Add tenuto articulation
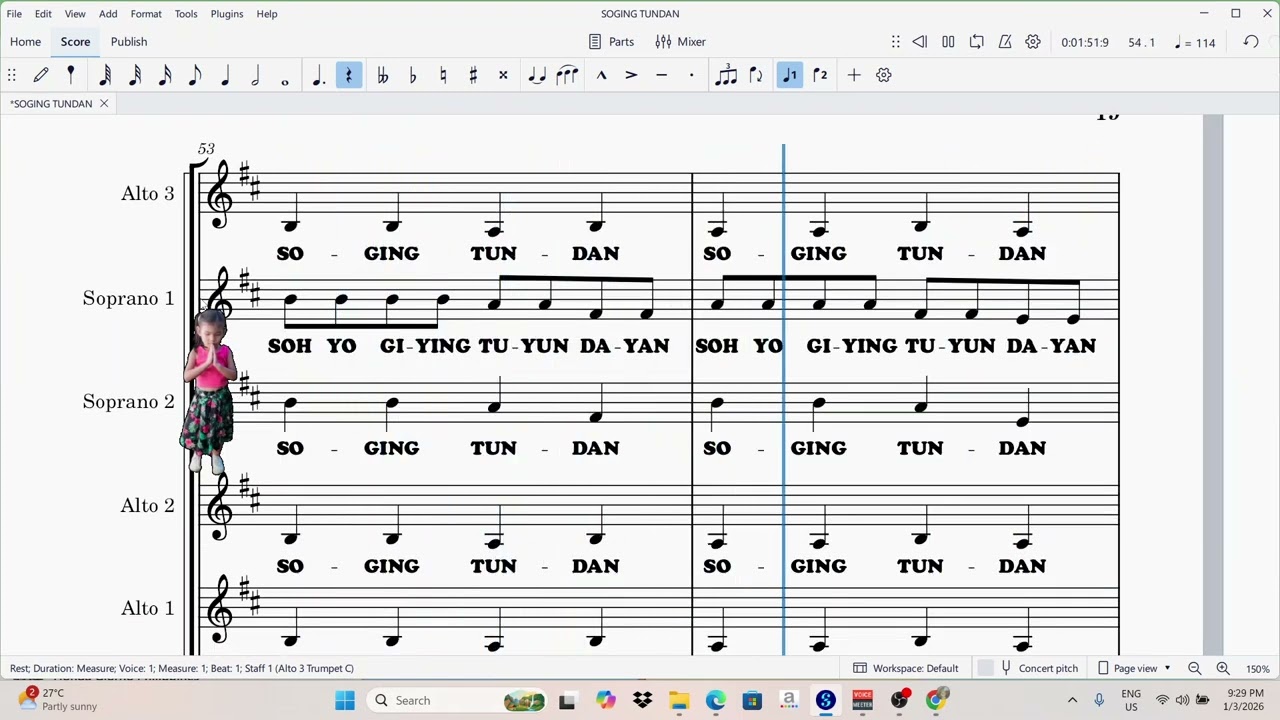The image size is (1280, 720). 661,75
